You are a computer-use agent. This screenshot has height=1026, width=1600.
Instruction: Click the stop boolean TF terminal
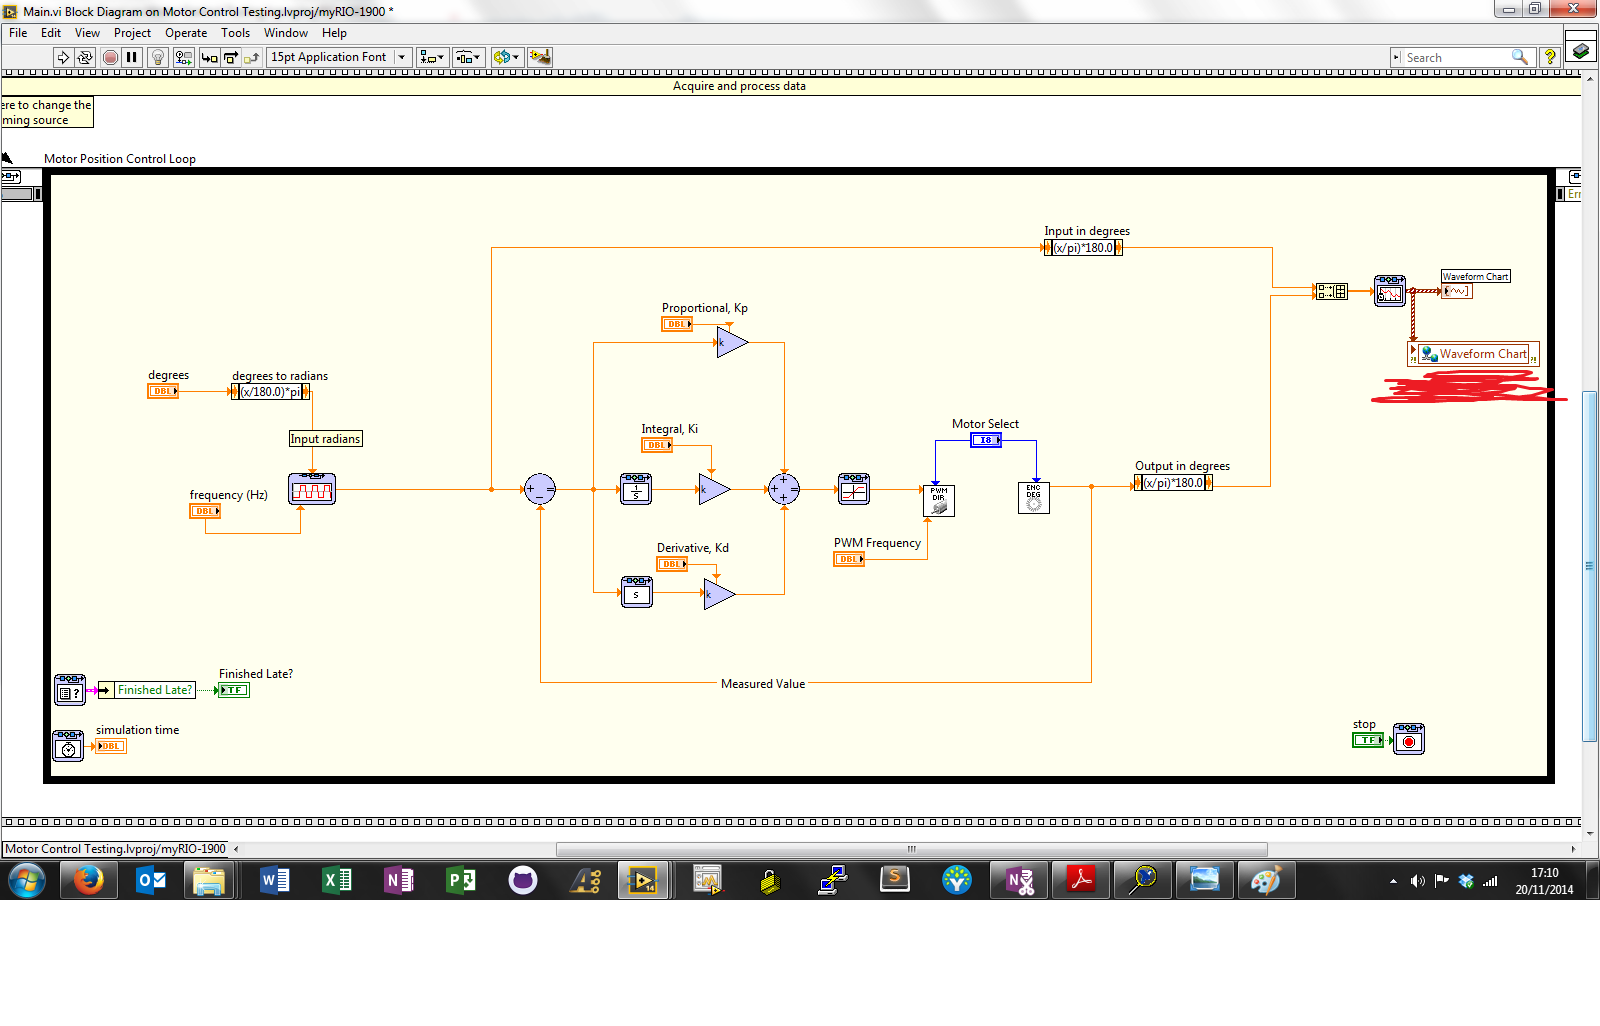point(1368,740)
